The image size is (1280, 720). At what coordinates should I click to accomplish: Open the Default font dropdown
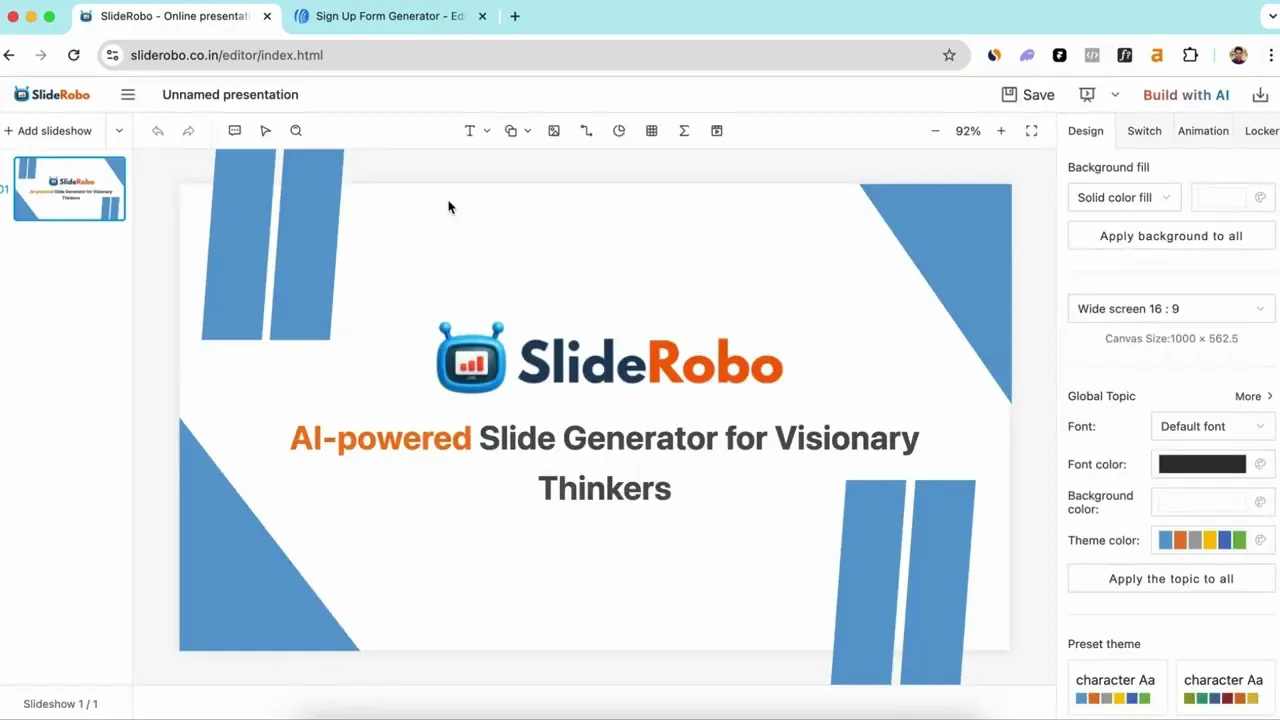coord(1213,427)
